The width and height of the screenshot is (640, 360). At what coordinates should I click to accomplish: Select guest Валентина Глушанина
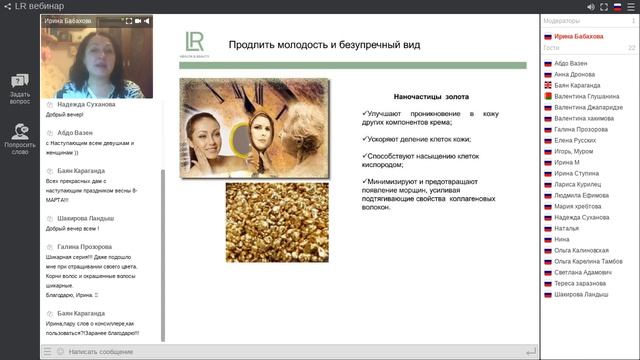(x=587, y=96)
